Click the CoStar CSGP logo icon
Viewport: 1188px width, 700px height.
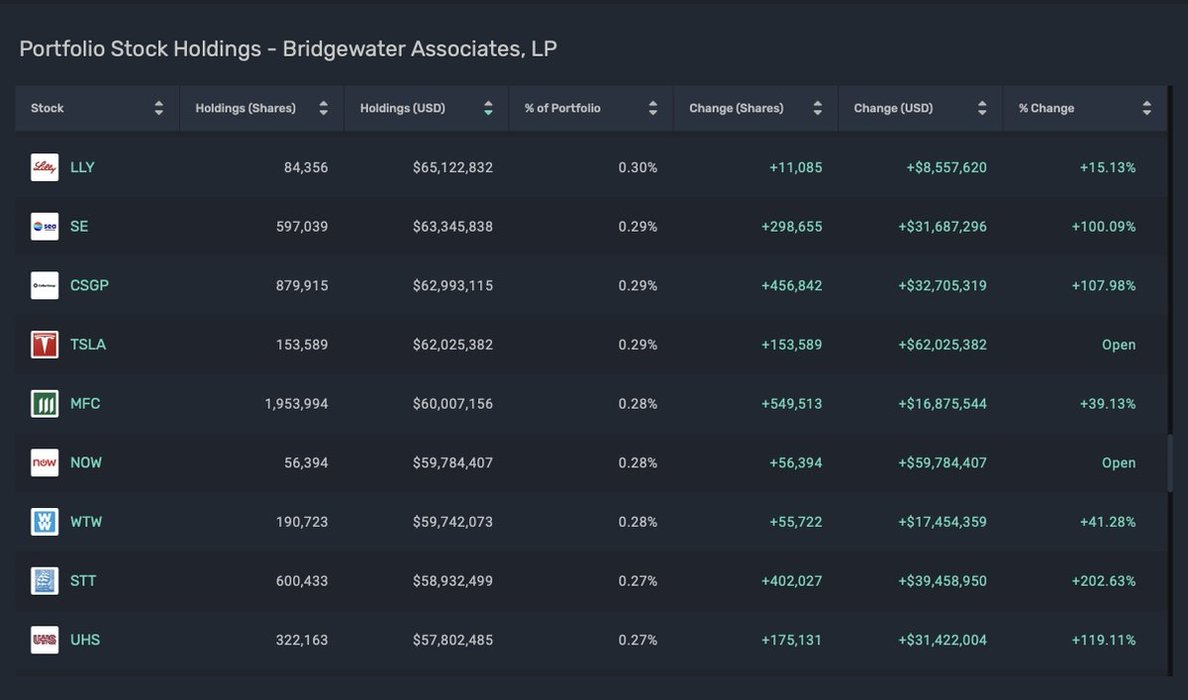45,286
